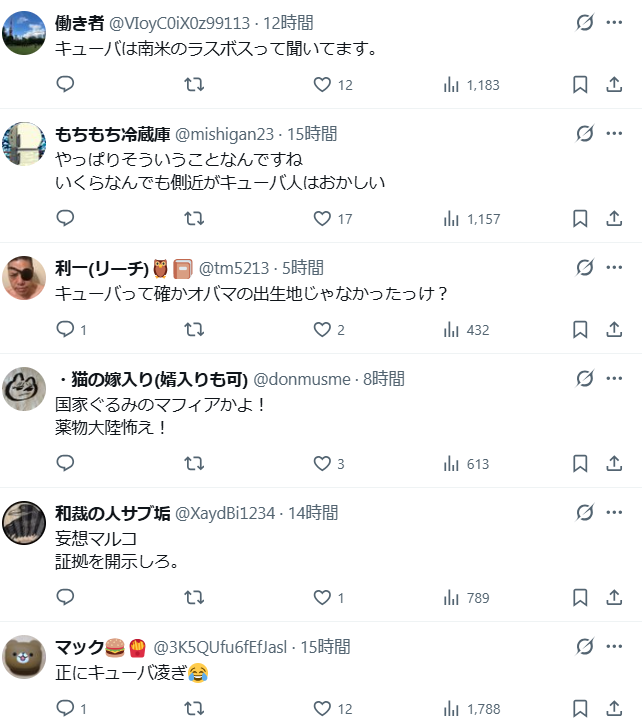Like the tweet by 利一(リーチ)
Screen dimensions: 642x724
pos(322,329)
